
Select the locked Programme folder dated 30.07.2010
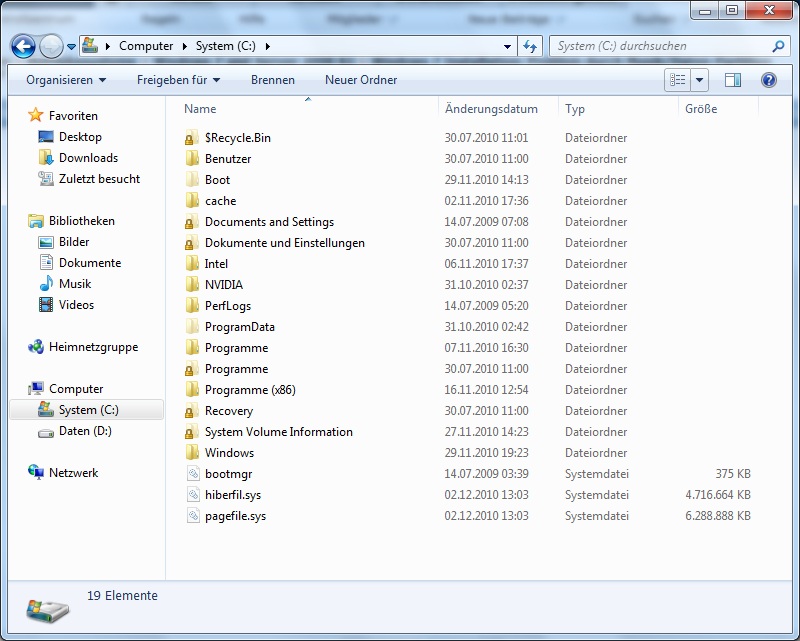(236, 368)
